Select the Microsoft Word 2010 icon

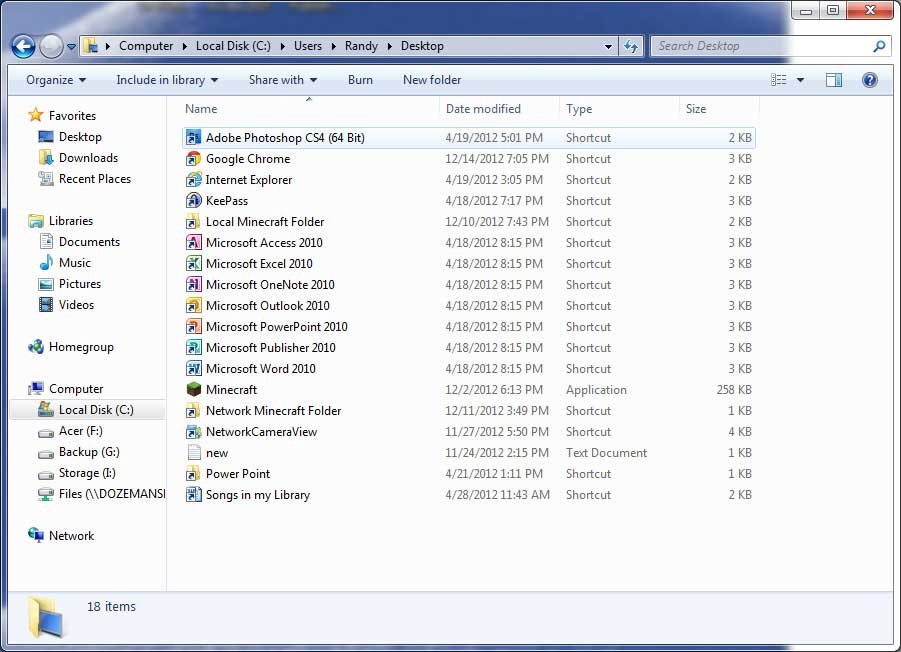pos(194,369)
